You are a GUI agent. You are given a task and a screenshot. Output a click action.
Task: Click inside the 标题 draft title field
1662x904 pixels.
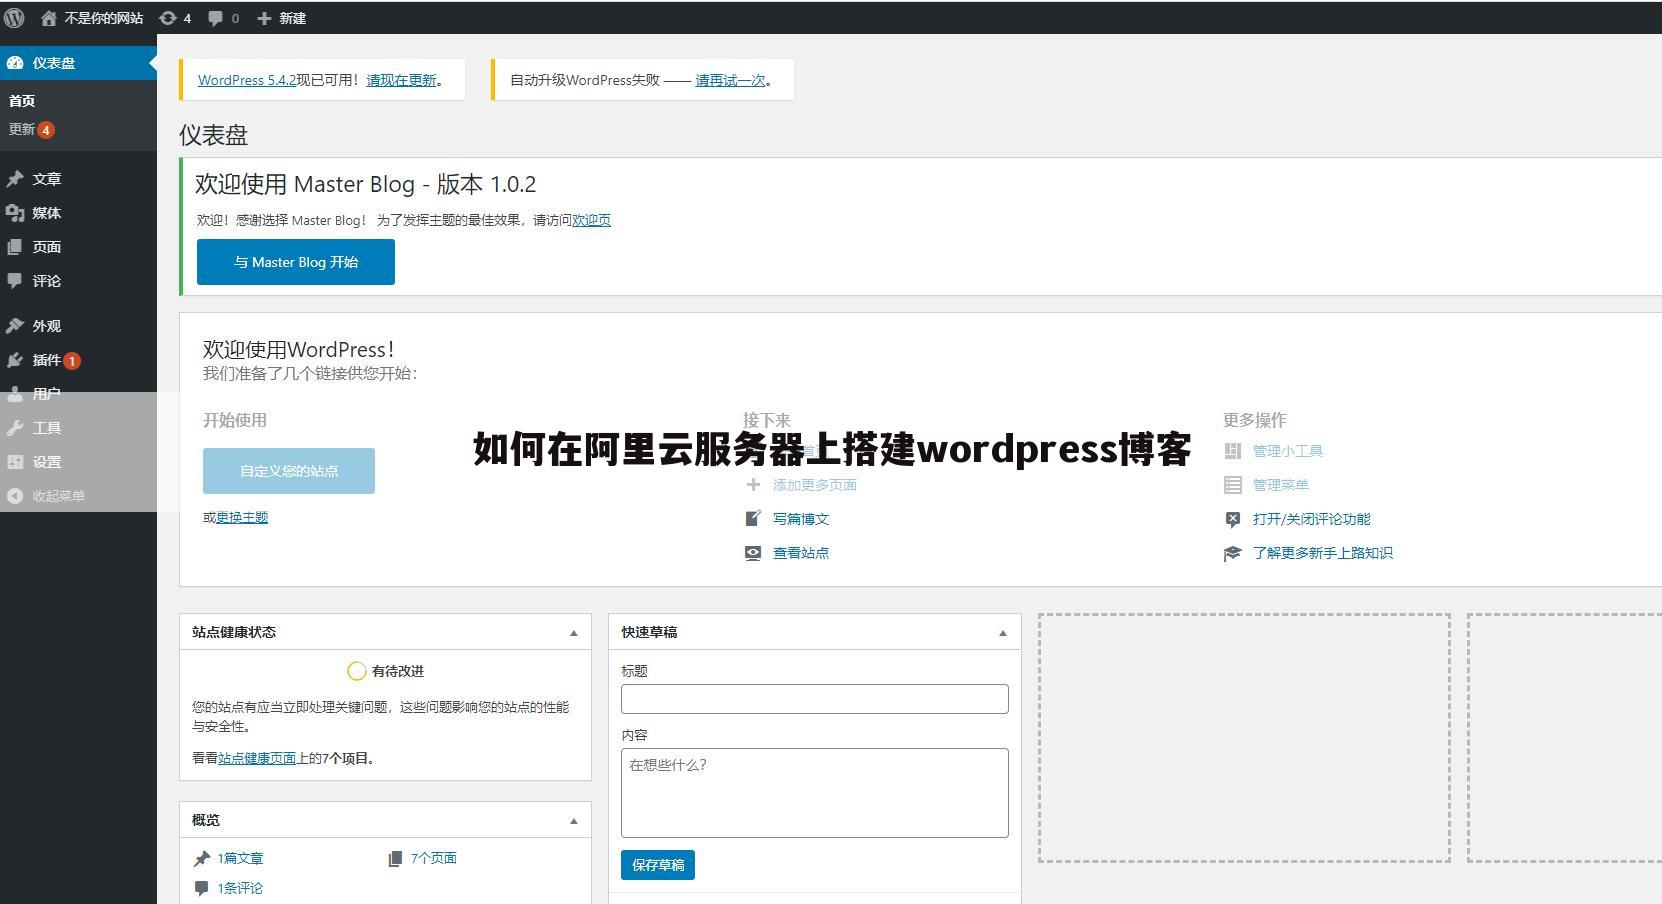point(814,698)
